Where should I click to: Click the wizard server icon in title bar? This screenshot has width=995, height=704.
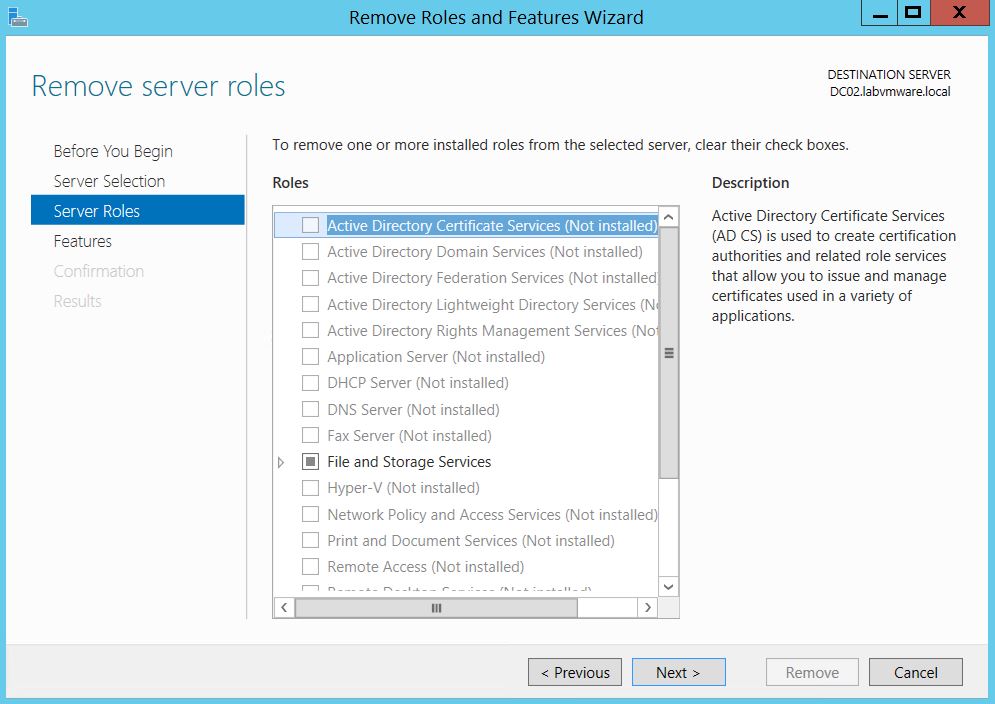point(18,17)
